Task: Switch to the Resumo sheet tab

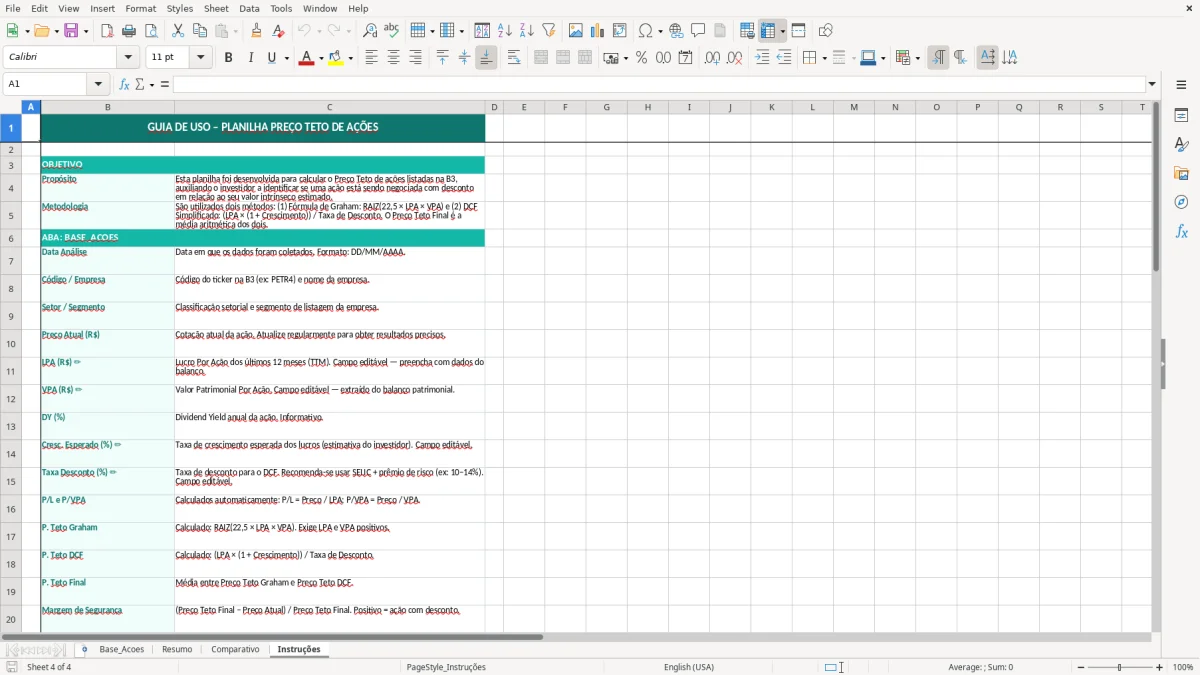Action: pos(177,650)
